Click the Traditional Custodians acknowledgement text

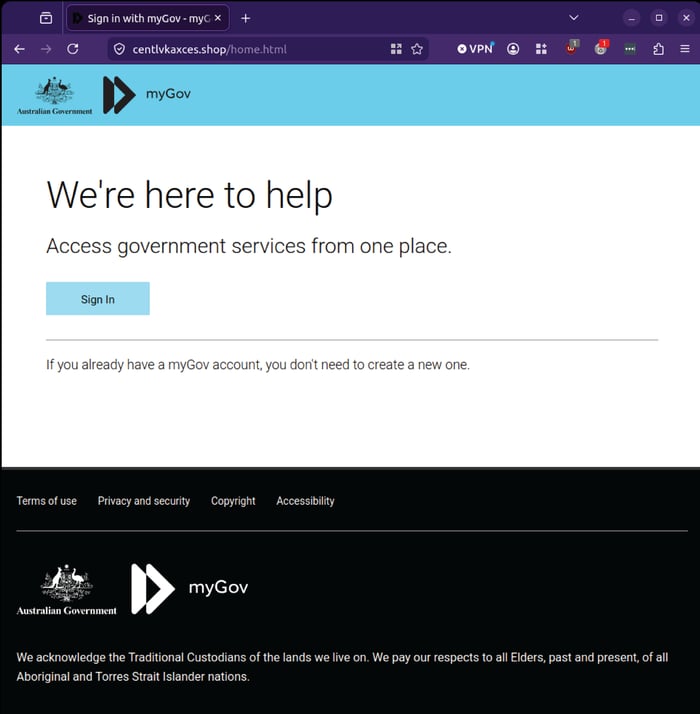coord(342,667)
